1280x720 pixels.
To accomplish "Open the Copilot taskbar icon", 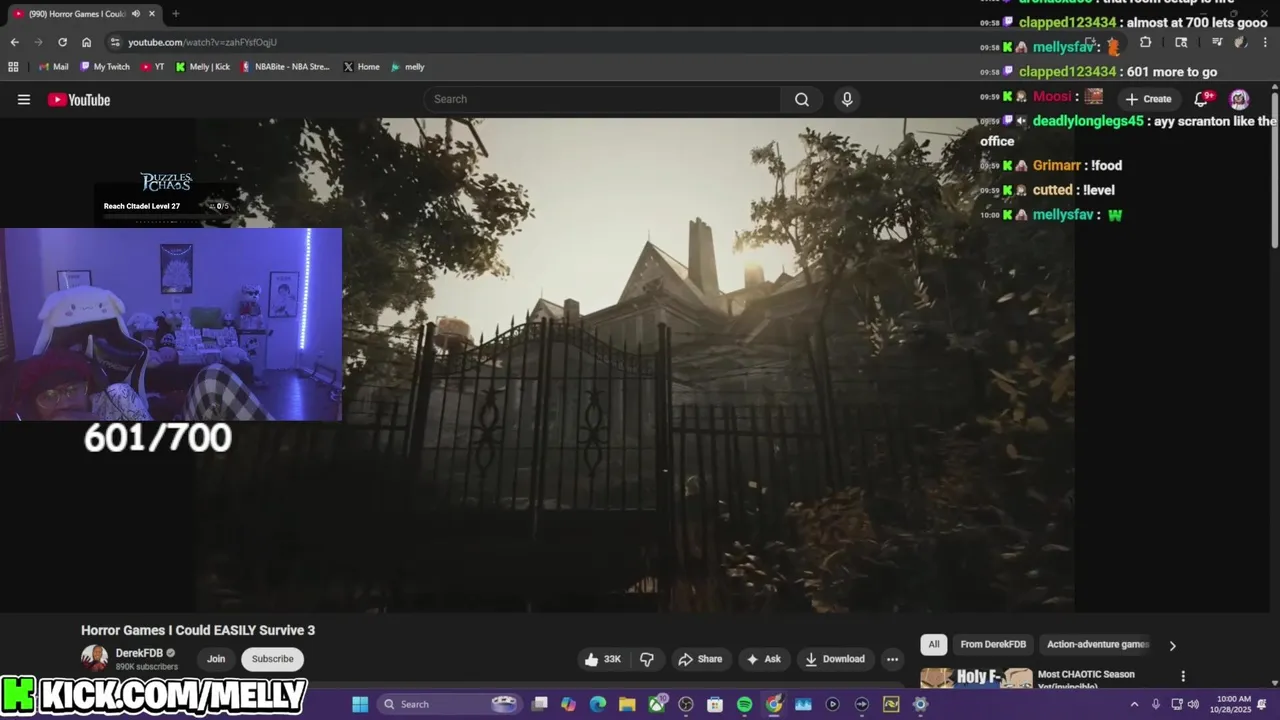I will (x=568, y=704).
